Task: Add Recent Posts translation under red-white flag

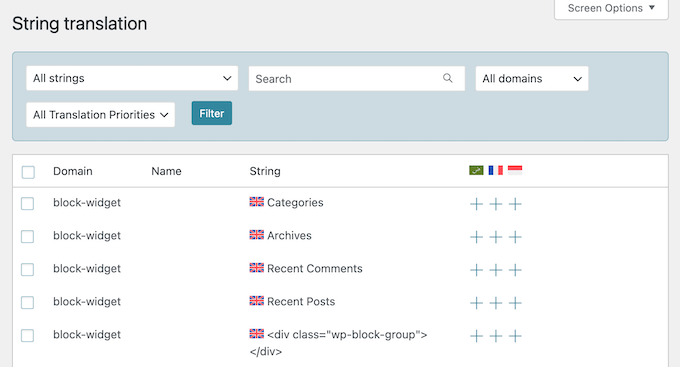Action: click(x=515, y=303)
